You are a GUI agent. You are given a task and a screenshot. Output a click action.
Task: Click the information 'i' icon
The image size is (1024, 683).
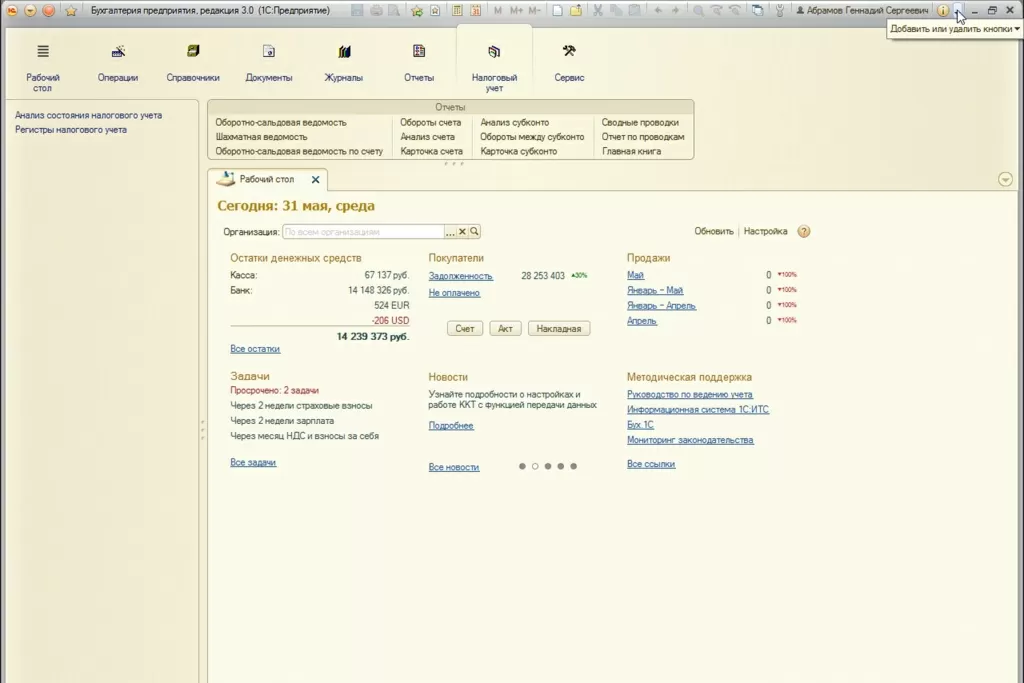click(942, 10)
